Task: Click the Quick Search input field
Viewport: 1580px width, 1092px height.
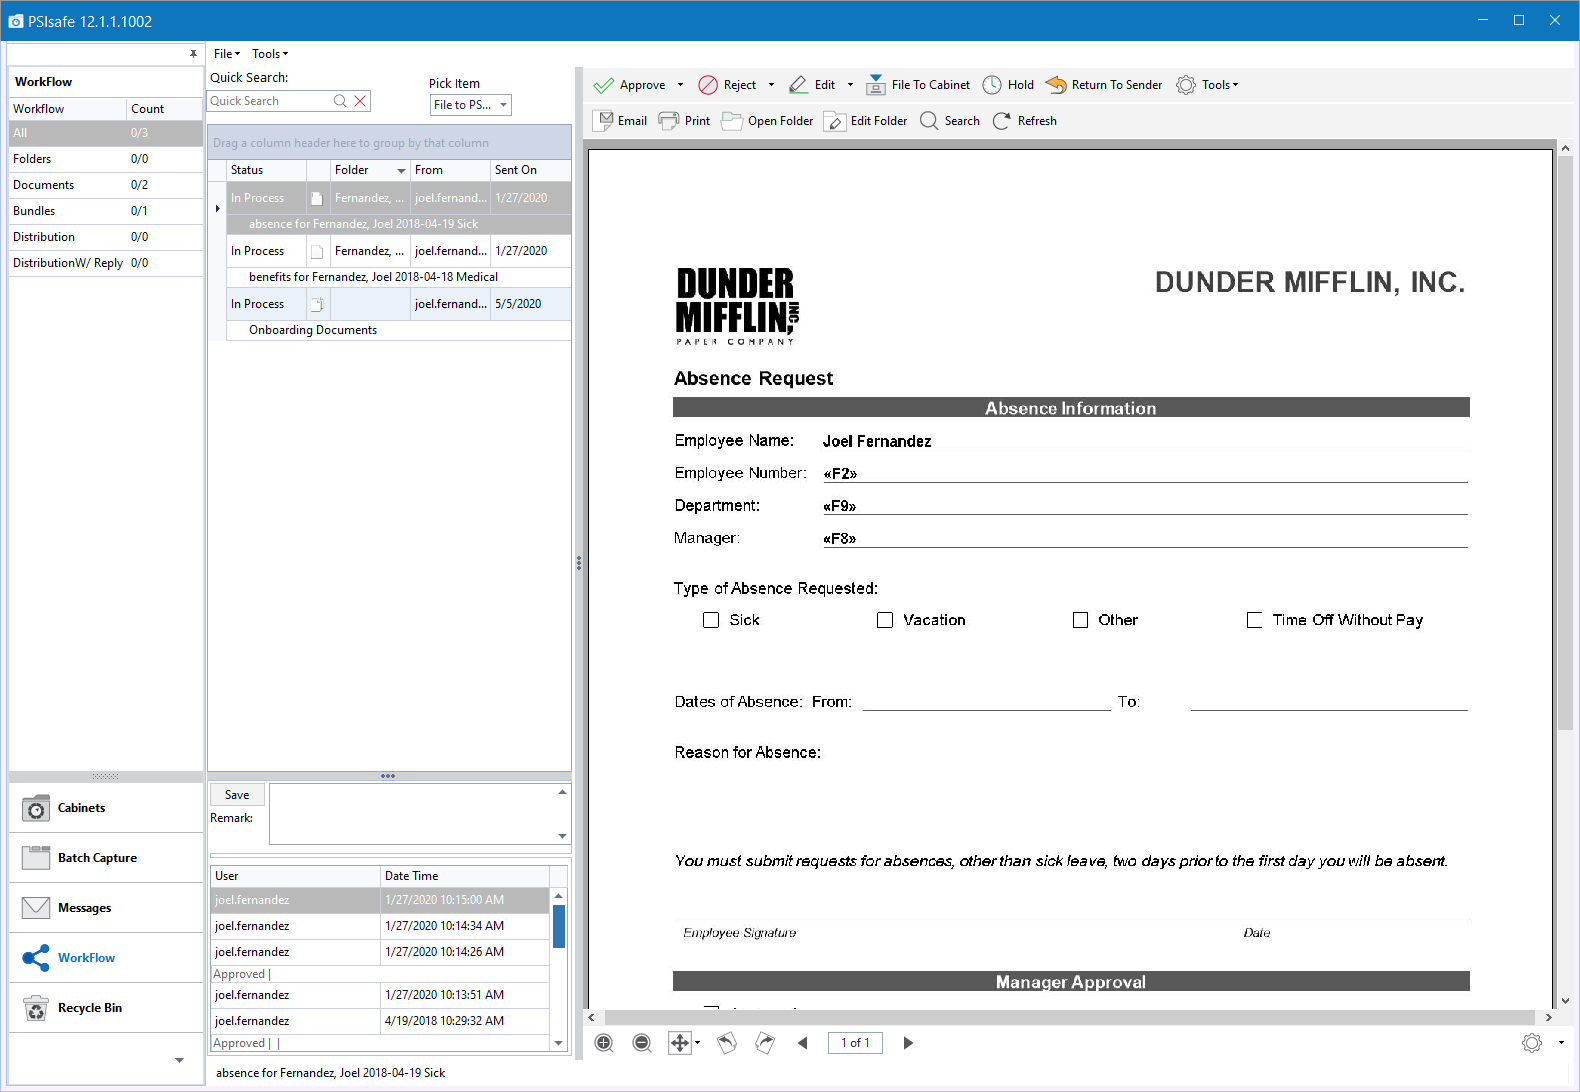Action: click(x=270, y=101)
